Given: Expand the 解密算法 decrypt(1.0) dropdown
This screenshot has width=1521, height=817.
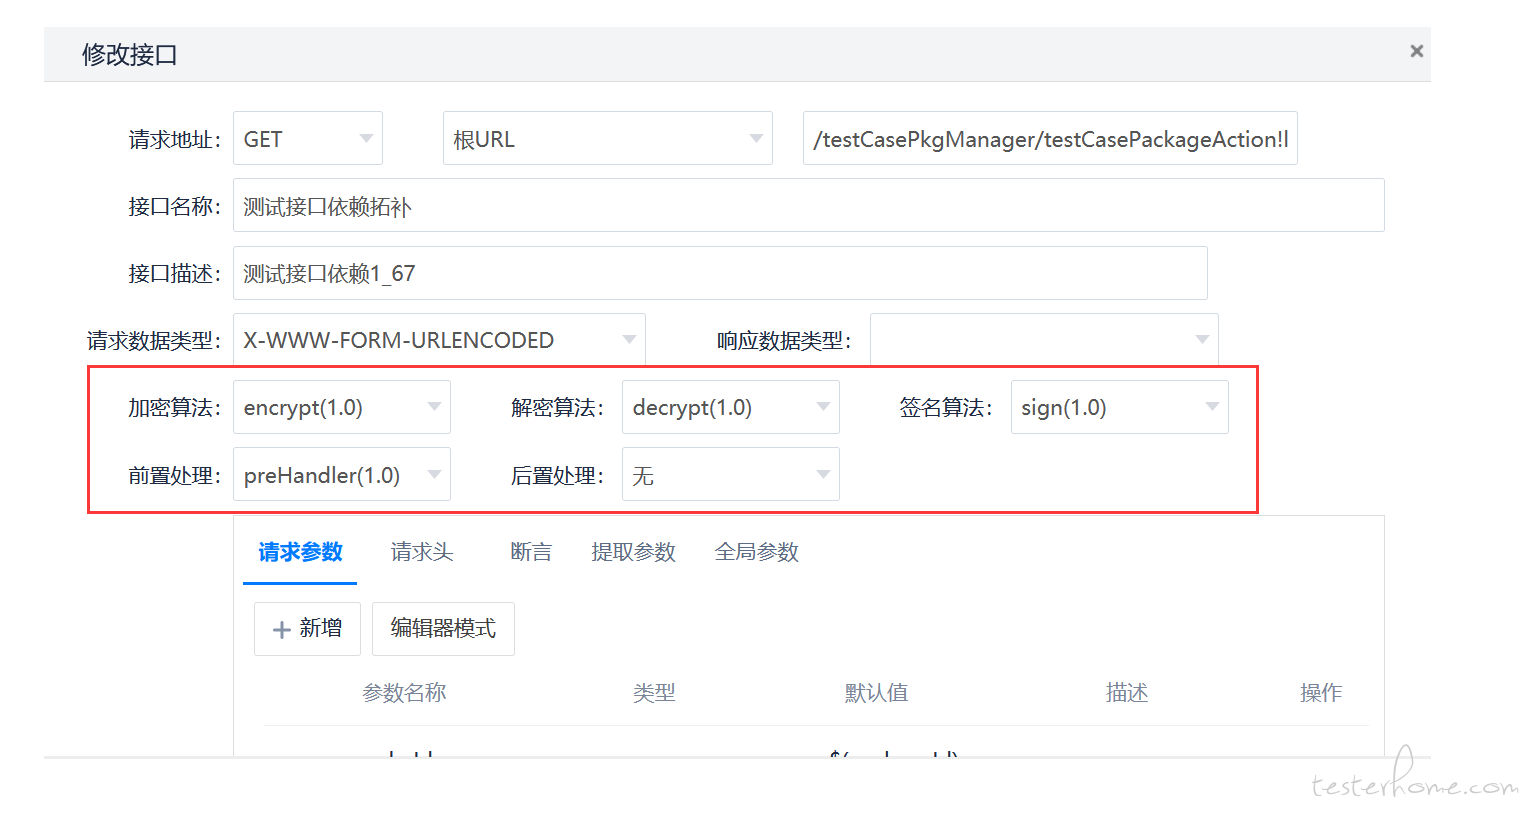Looking at the screenshot, I should click(x=730, y=407).
